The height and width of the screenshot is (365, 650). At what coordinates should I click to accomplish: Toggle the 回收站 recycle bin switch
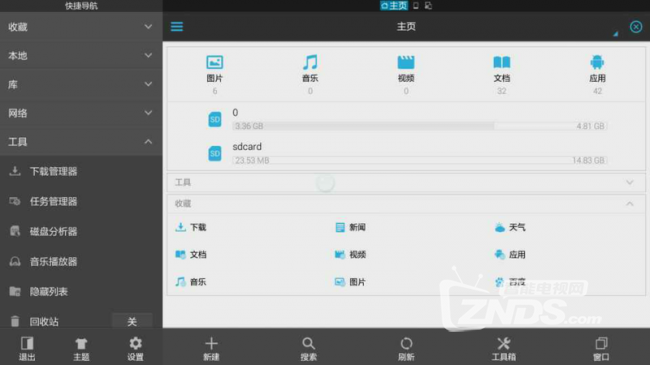tap(132, 321)
